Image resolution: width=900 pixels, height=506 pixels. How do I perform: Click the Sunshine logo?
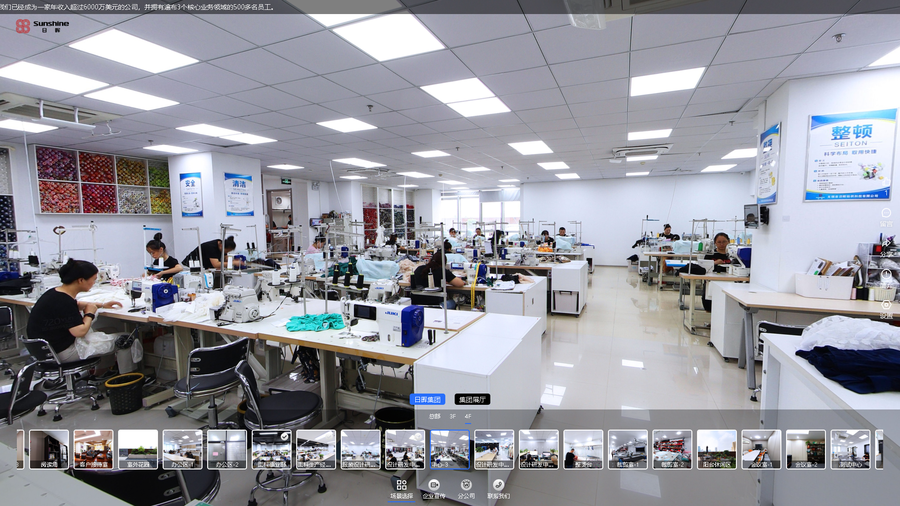pos(42,26)
